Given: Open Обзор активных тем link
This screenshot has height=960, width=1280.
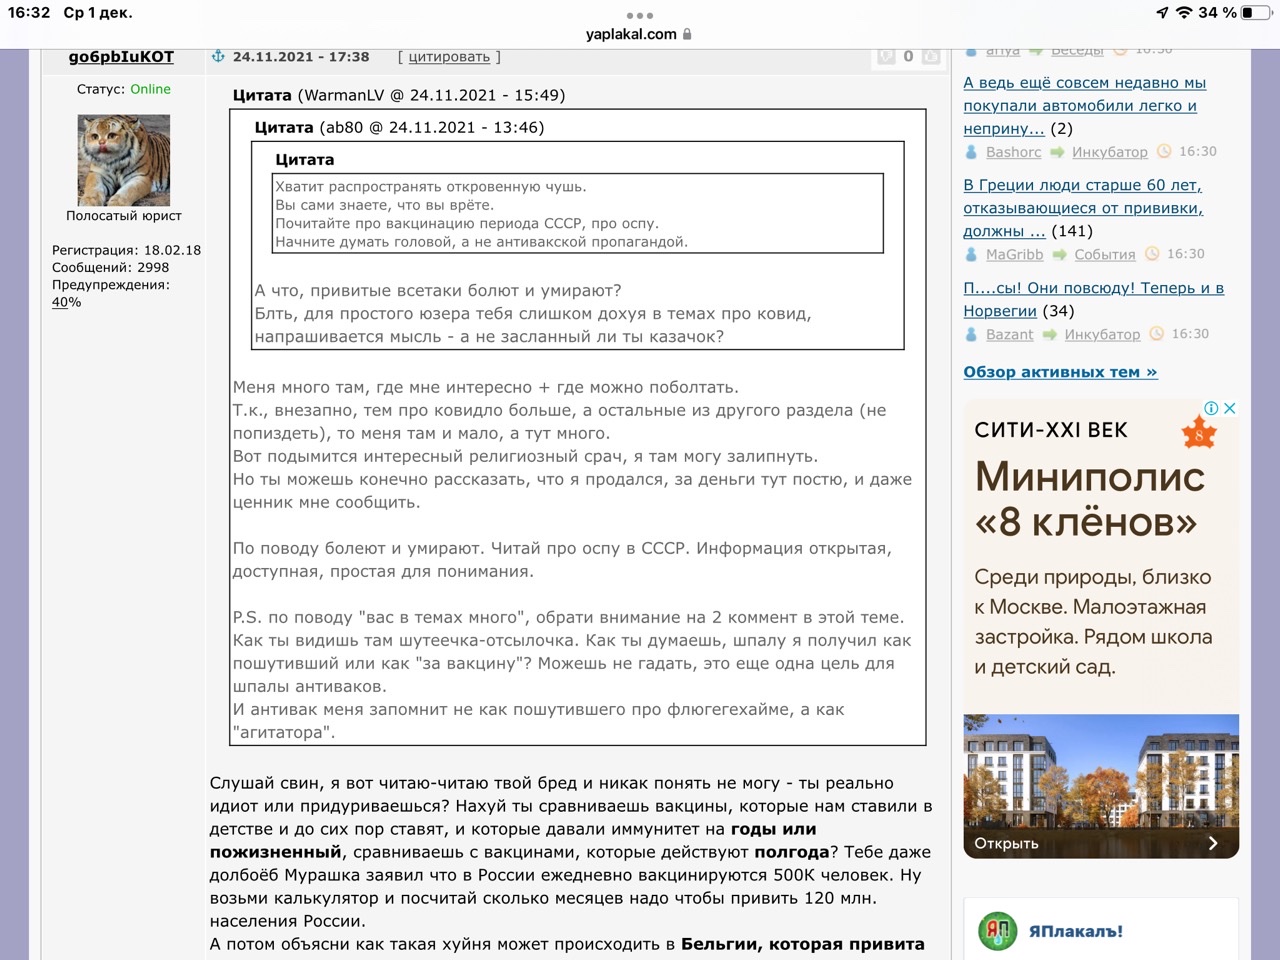Looking at the screenshot, I should click(x=1060, y=372).
